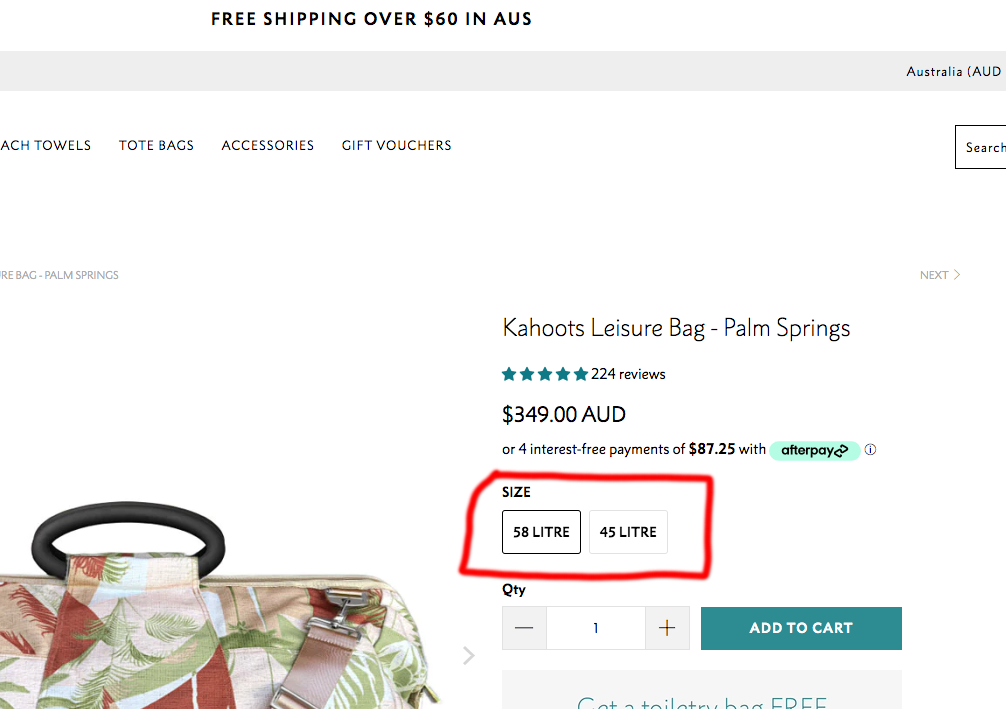Image resolution: width=1006 pixels, height=709 pixels.
Task: Go to NEXT product link
Action: (x=939, y=275)
